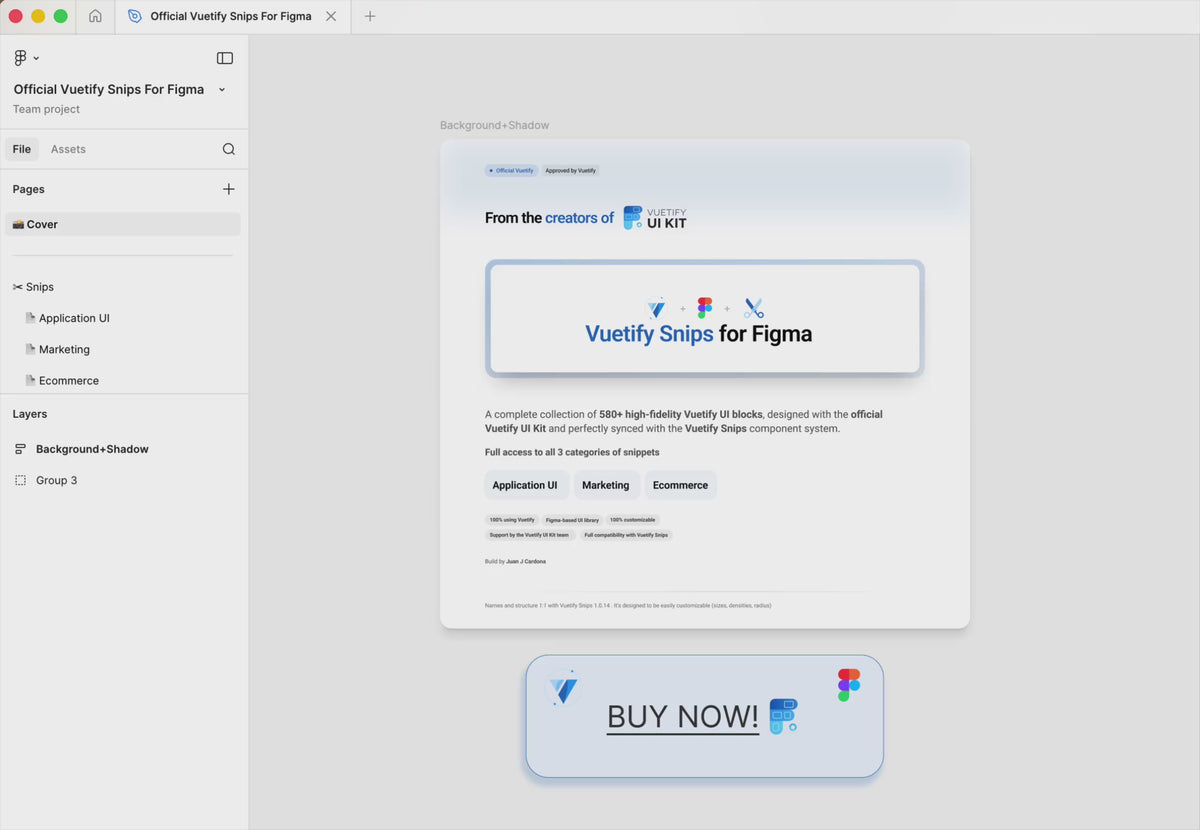Click the Full compatibility with Vuetify Snips tag

tap(626, 535)
